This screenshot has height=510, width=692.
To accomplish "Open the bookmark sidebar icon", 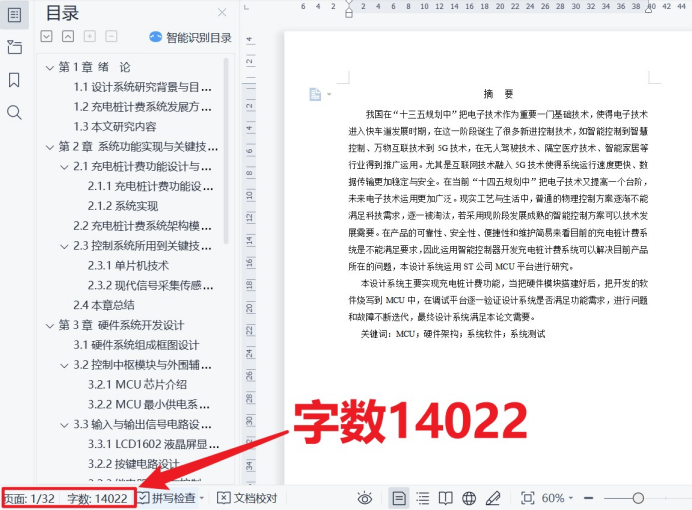I will [x=14, y=80].
